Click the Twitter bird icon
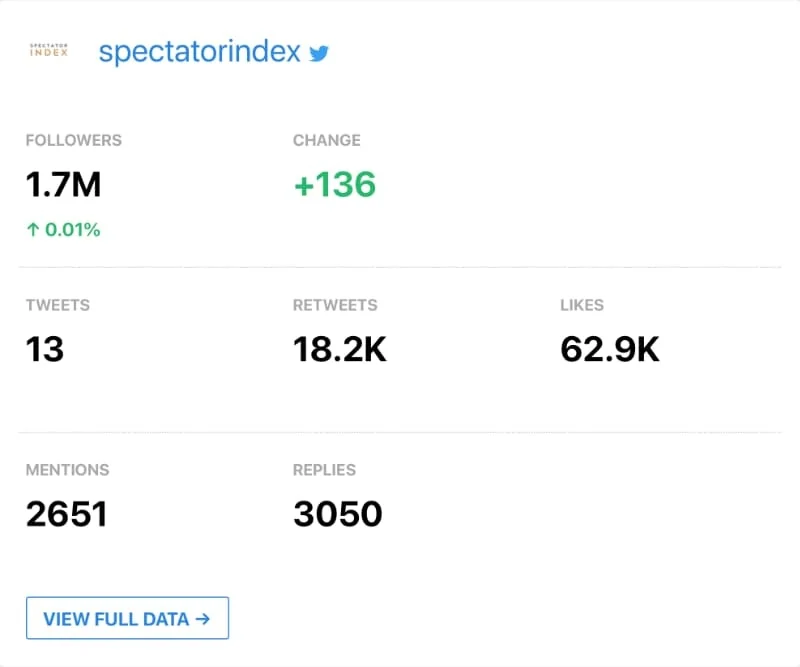This screenshot has height=667, width=800. click(319, 53)
